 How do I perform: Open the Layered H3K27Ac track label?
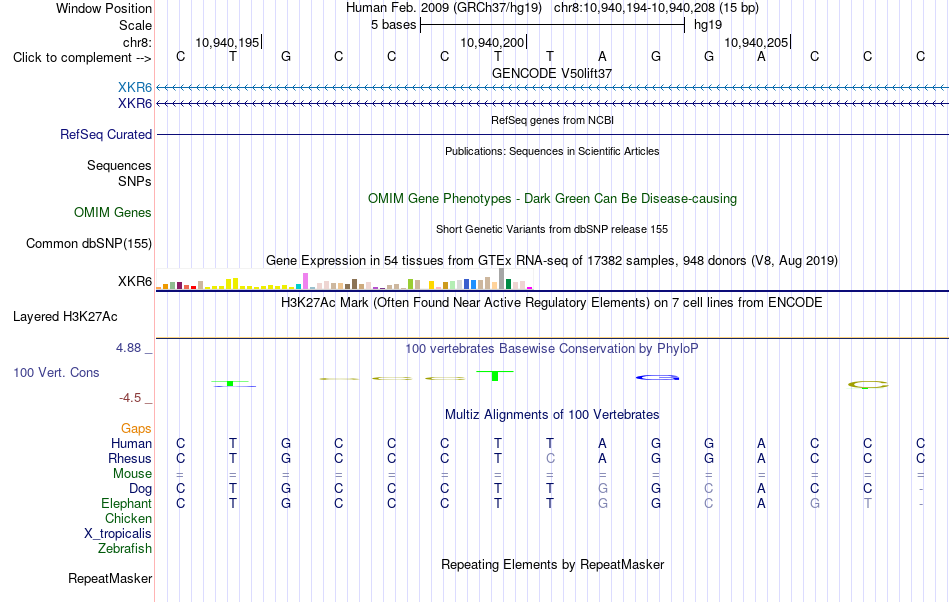point(65,317)
